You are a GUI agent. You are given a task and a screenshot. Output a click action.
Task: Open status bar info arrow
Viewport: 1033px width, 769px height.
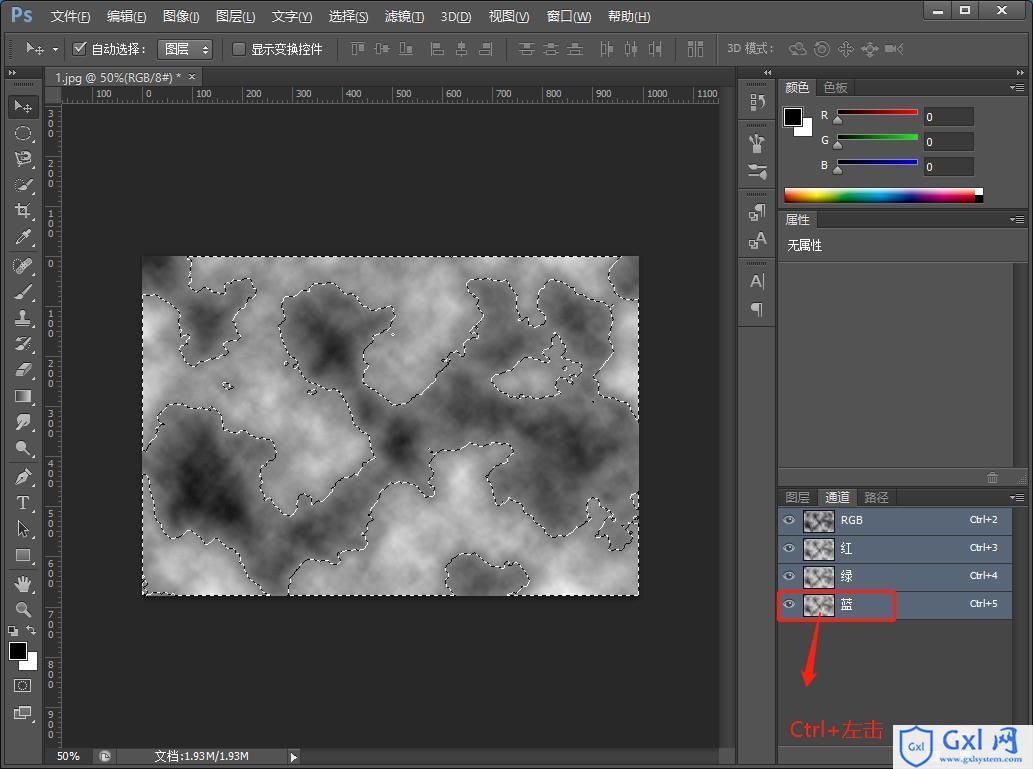coord(294,757)
